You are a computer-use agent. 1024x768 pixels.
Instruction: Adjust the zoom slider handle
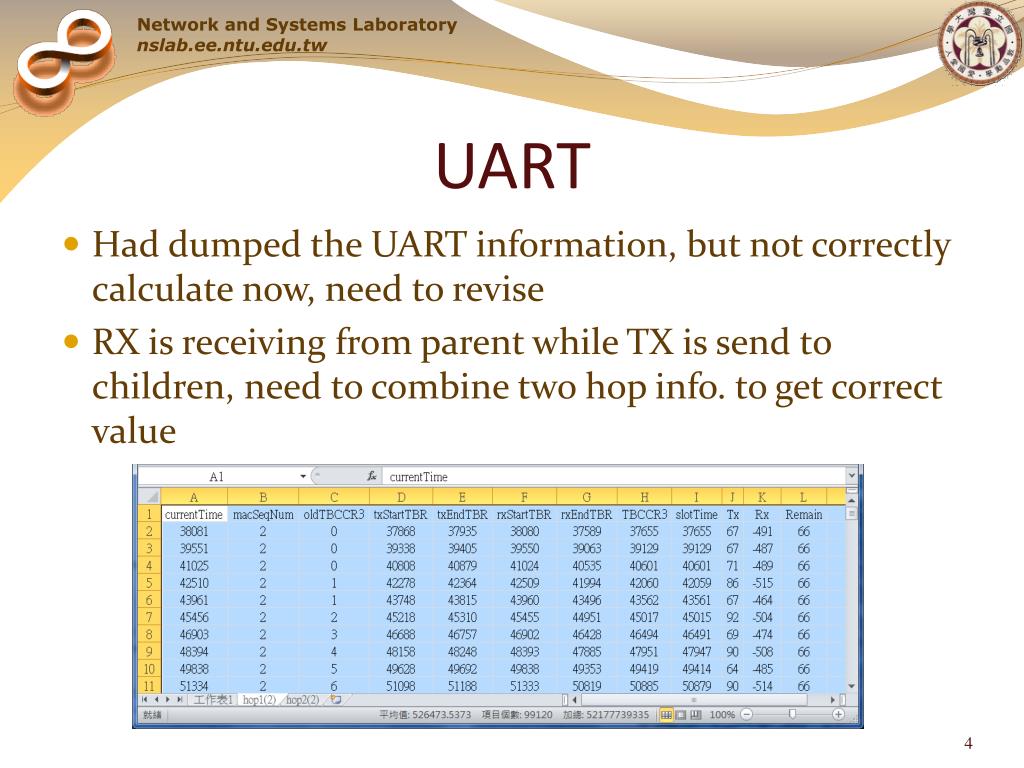click(792, 714)
